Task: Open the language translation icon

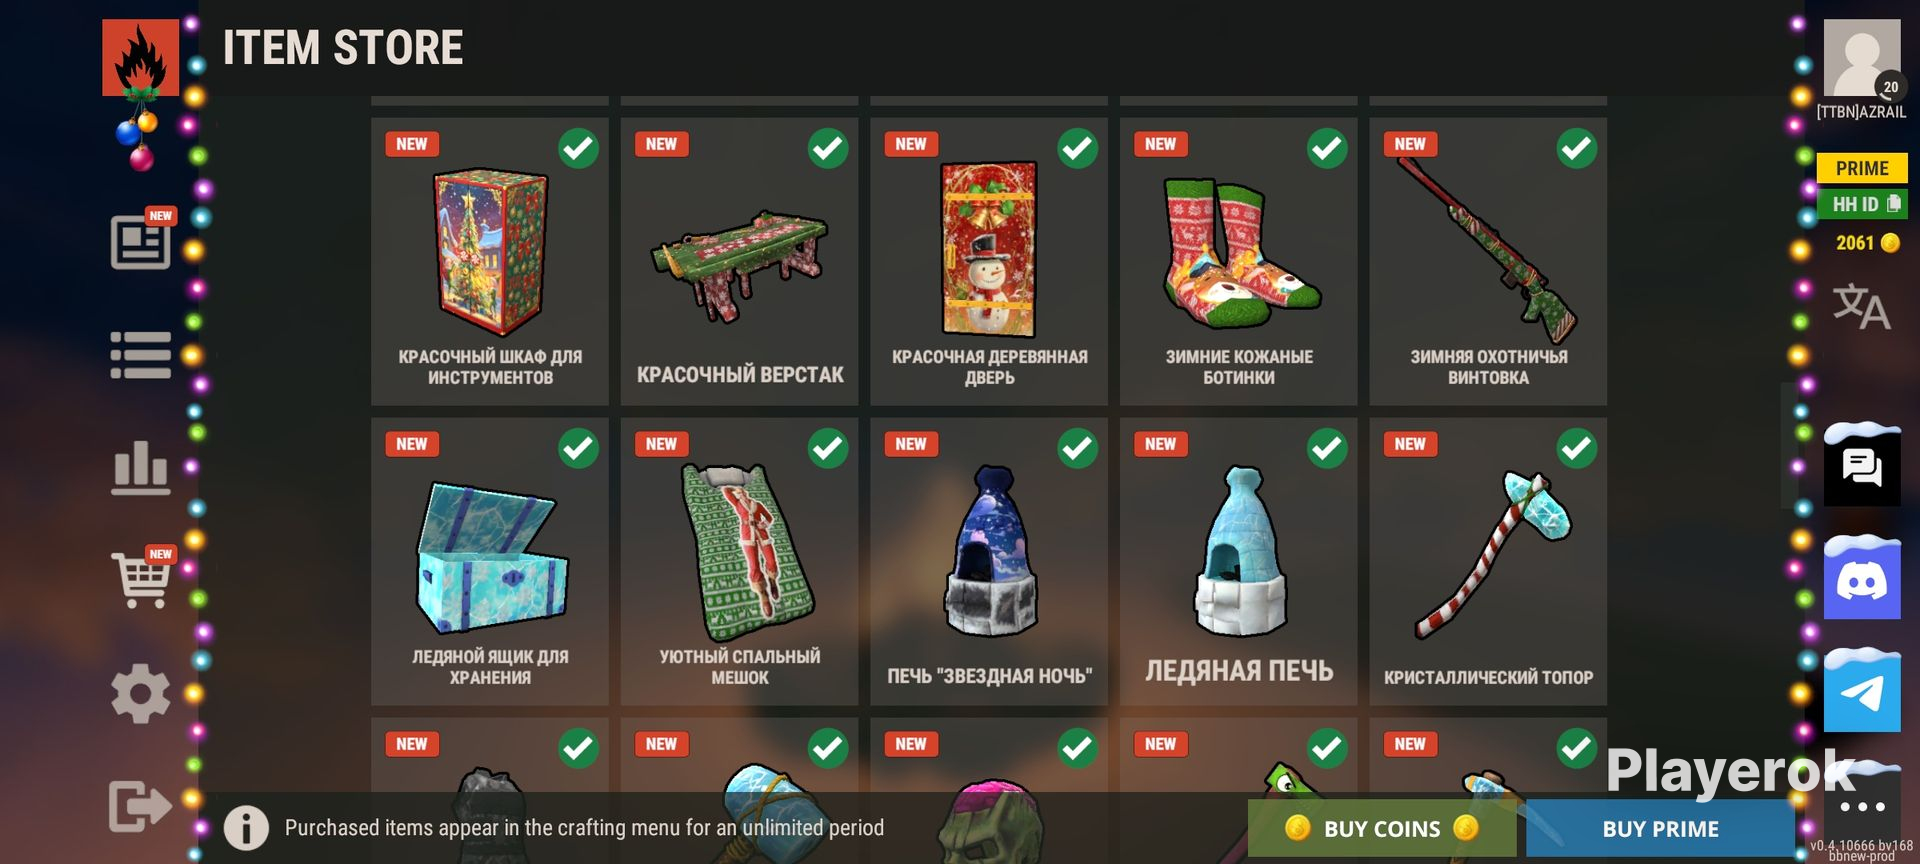Action: tap(1861, 306)
